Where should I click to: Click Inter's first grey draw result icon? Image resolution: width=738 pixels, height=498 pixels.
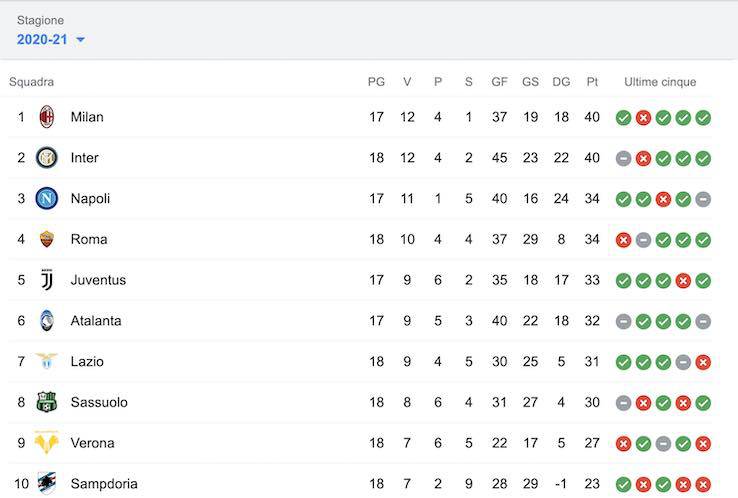point(623,158)
